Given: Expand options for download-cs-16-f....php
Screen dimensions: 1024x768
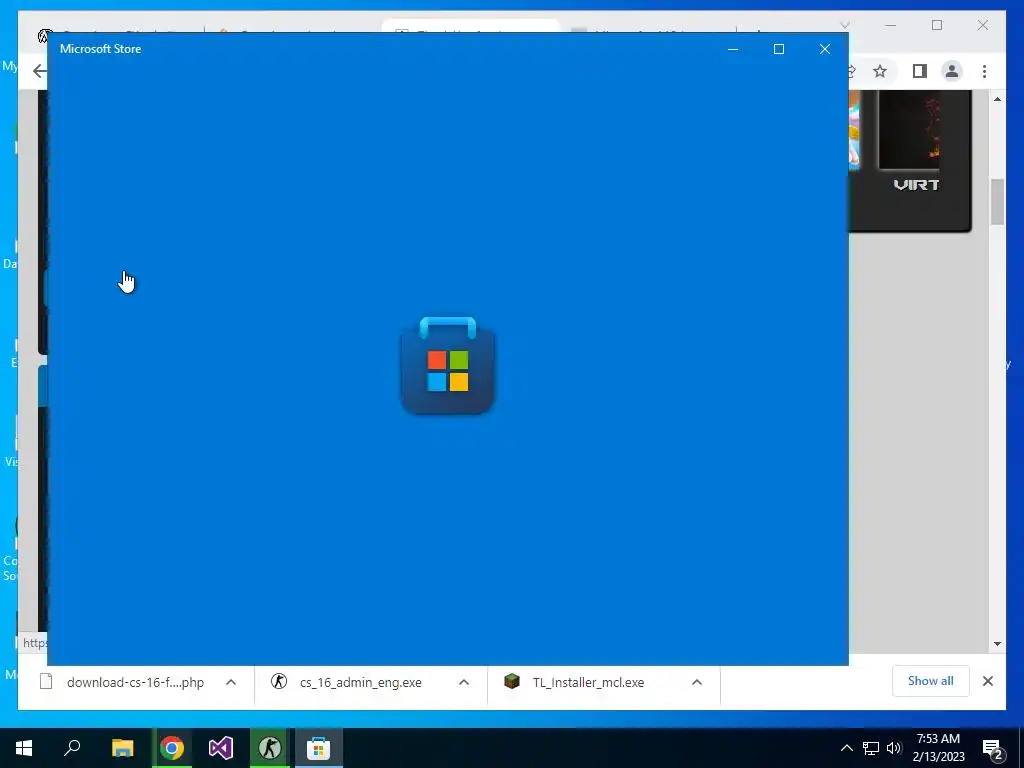Looking at the screenshot, I should (231, 682).
